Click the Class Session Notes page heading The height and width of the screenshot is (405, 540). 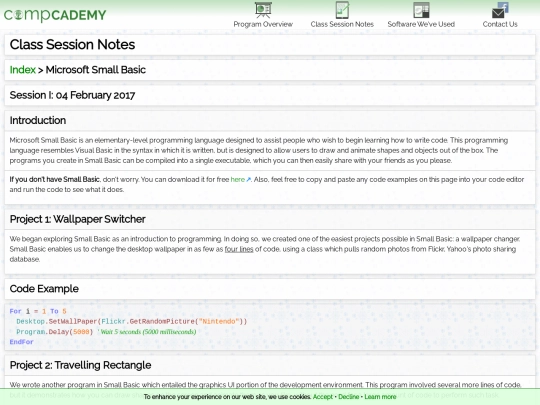(x=72, y=45)
